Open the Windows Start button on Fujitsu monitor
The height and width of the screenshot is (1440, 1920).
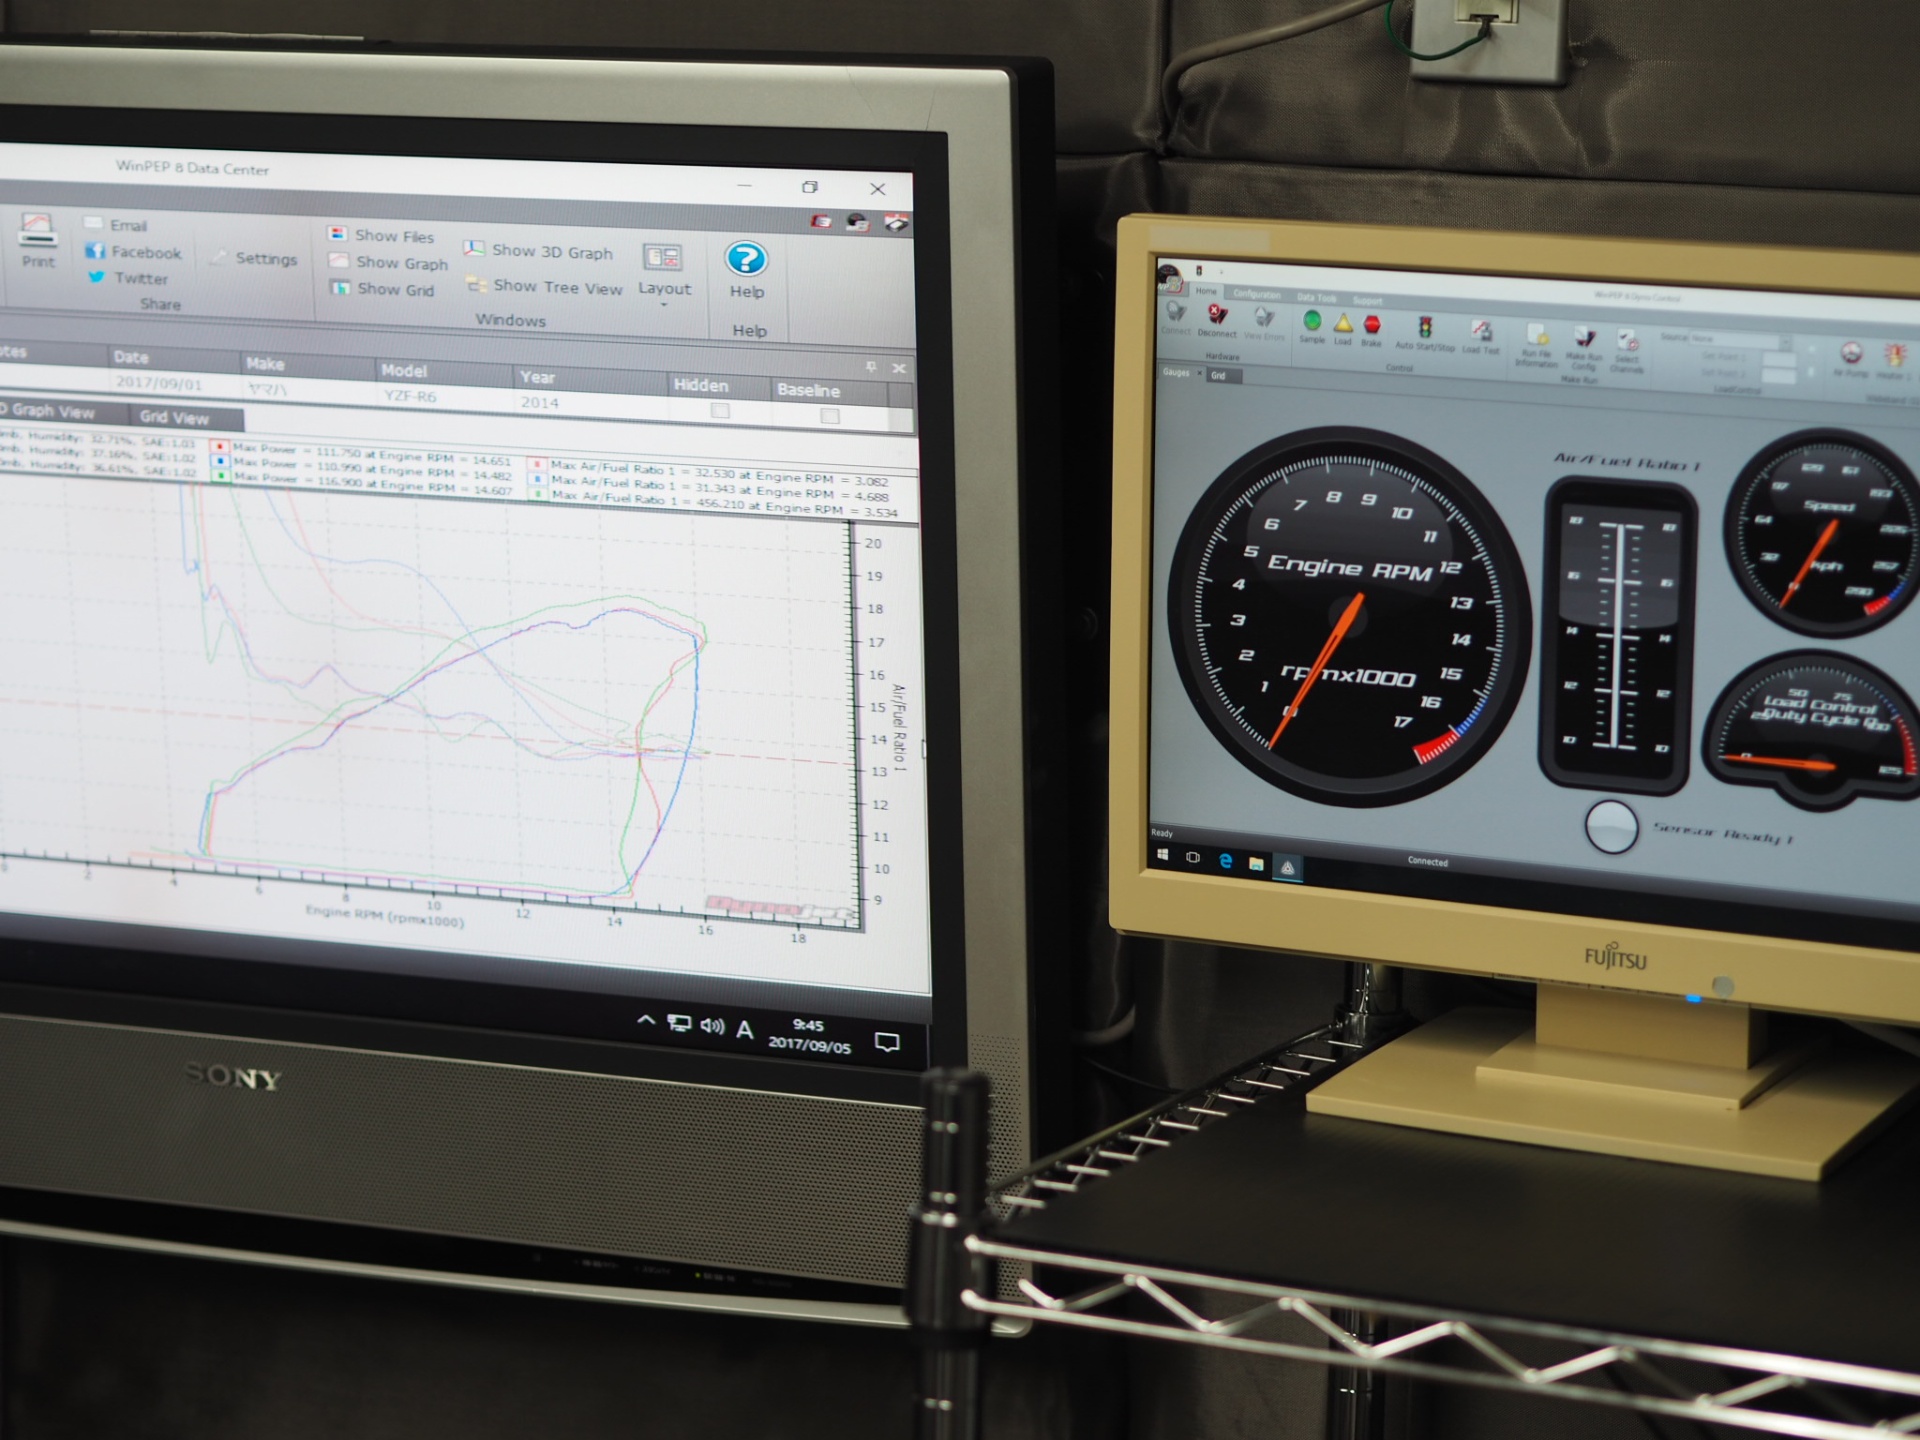coord(1162,855)
